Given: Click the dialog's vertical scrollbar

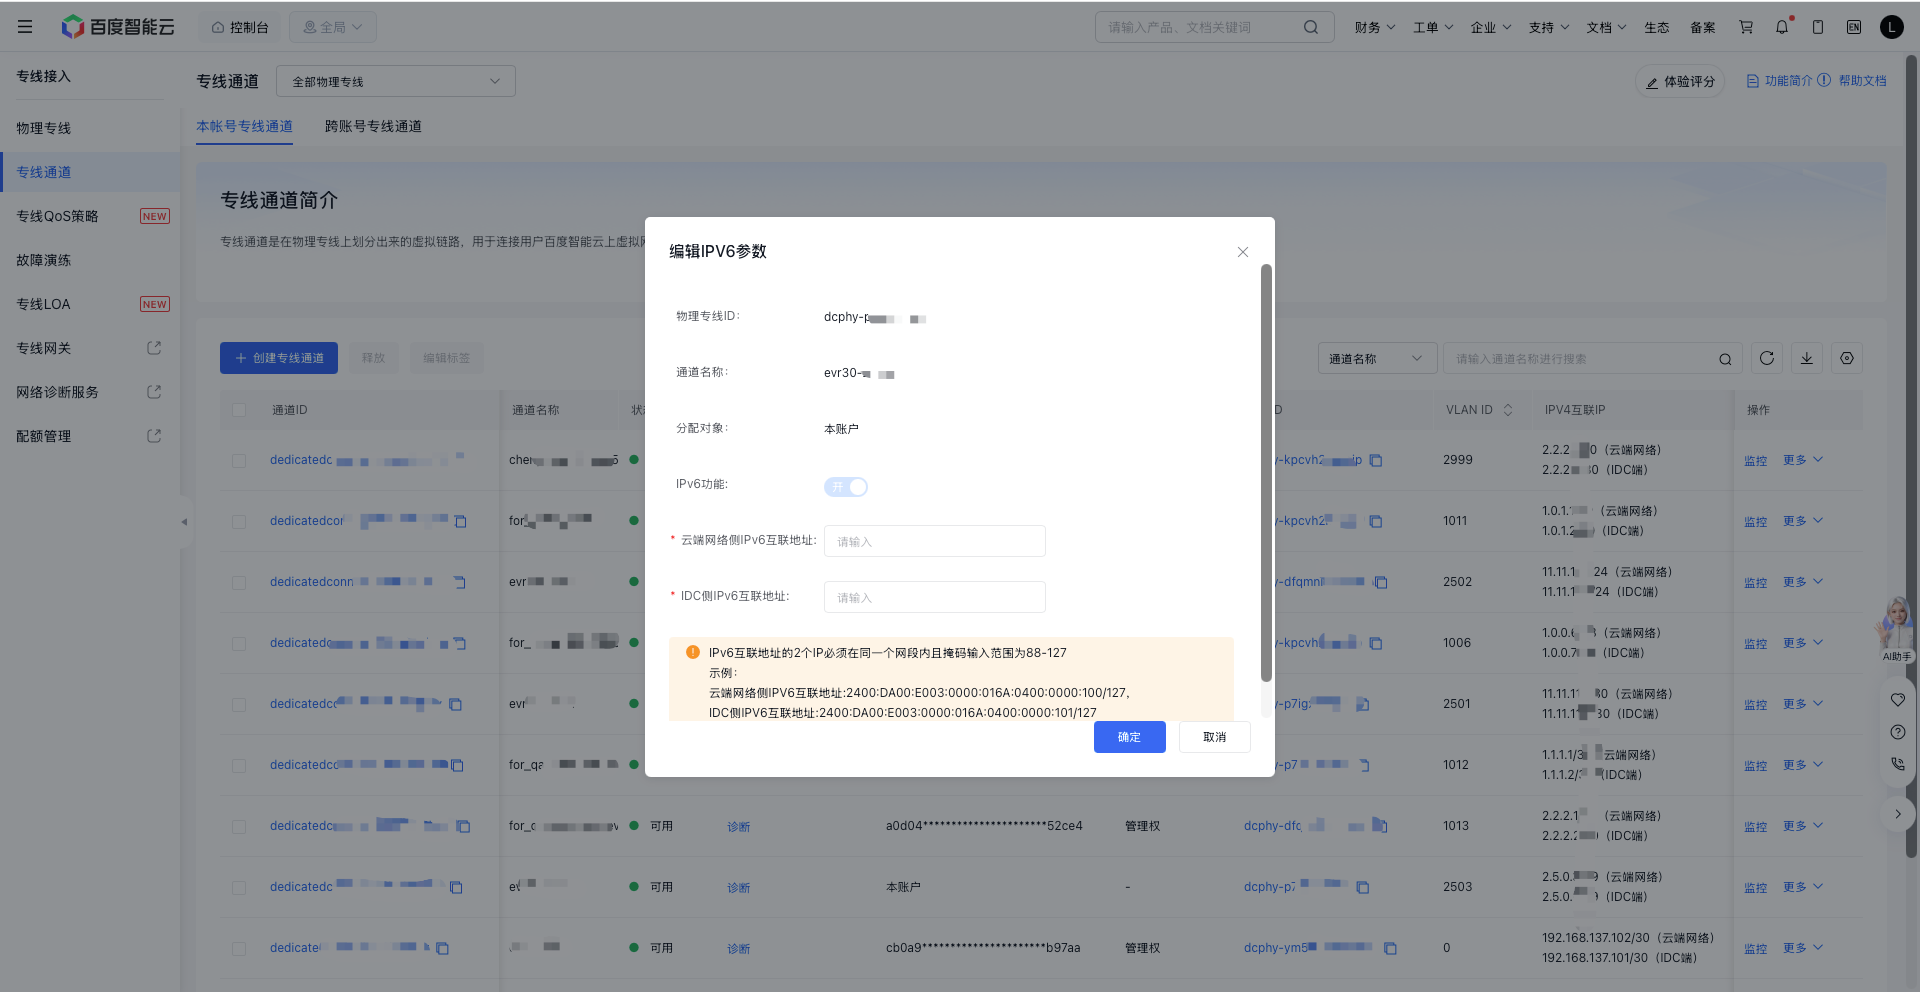Looking at the screenshot, I should pos(1266,473).
